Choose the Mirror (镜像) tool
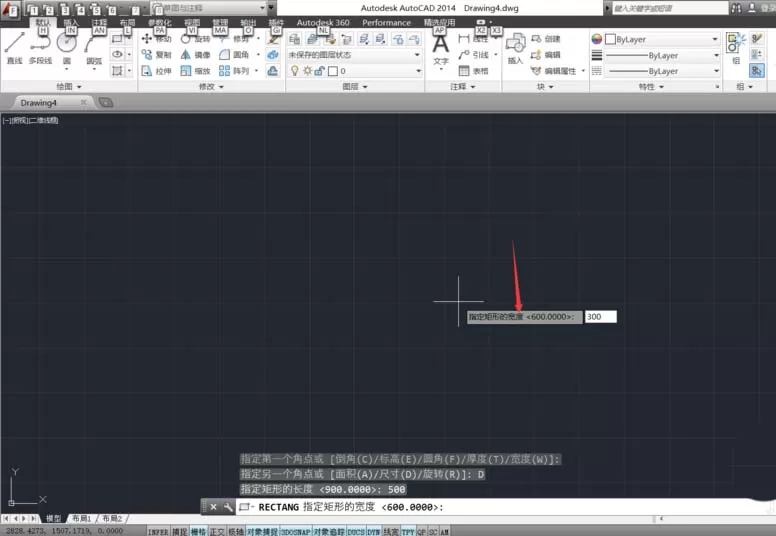776x536 pixels. 195,54
